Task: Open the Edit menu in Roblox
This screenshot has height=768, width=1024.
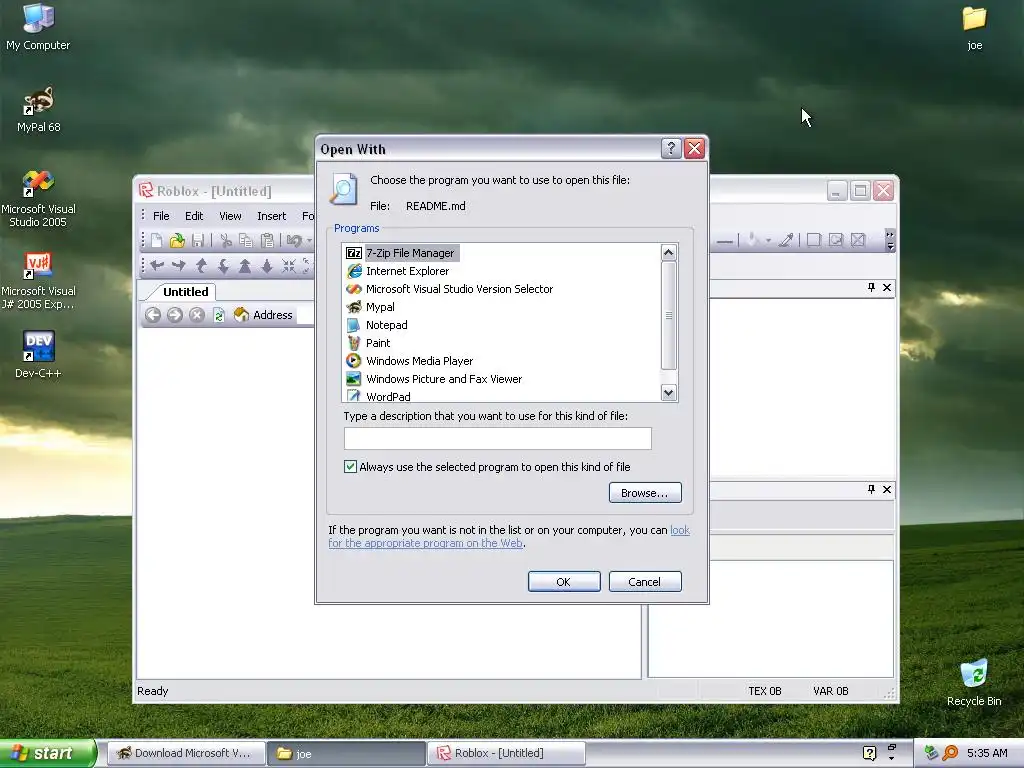Action: click(194, 216)
